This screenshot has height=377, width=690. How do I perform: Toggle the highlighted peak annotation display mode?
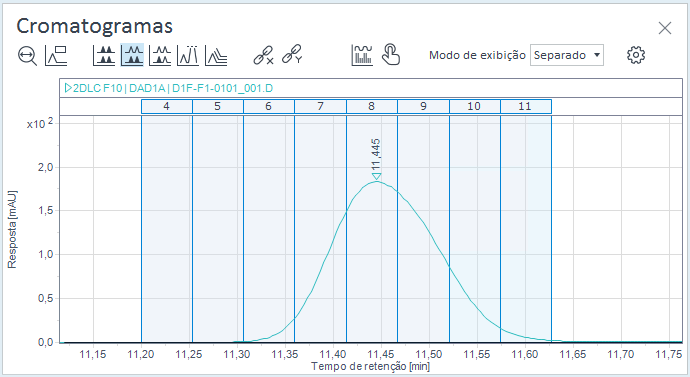pyautogui.click(x=132, y=55)
